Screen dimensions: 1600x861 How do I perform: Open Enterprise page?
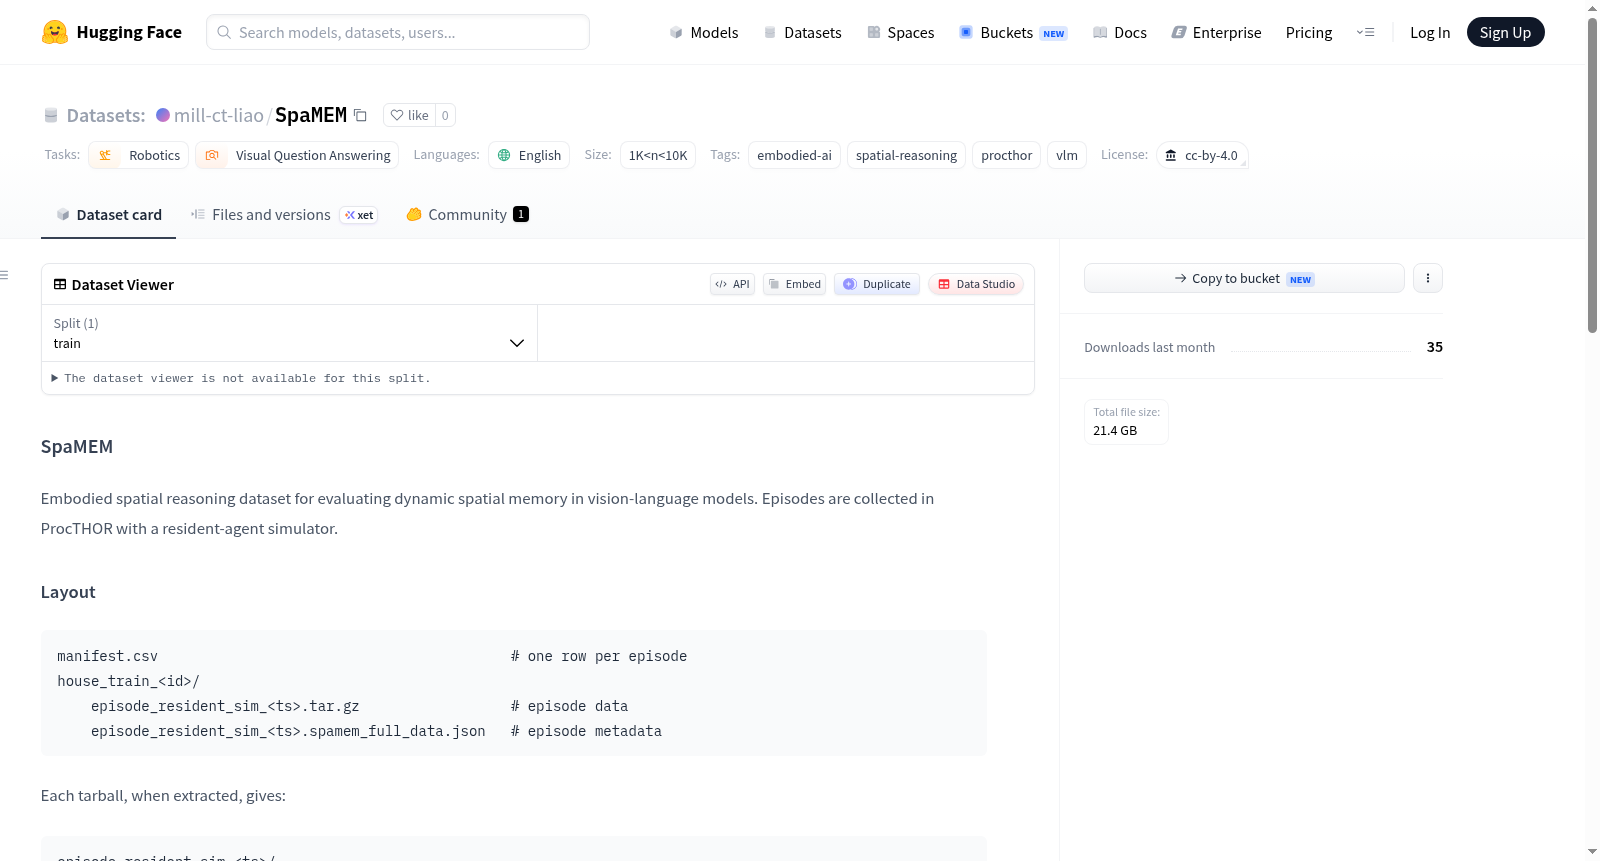pyautogui.click(x=1216, y=32)
